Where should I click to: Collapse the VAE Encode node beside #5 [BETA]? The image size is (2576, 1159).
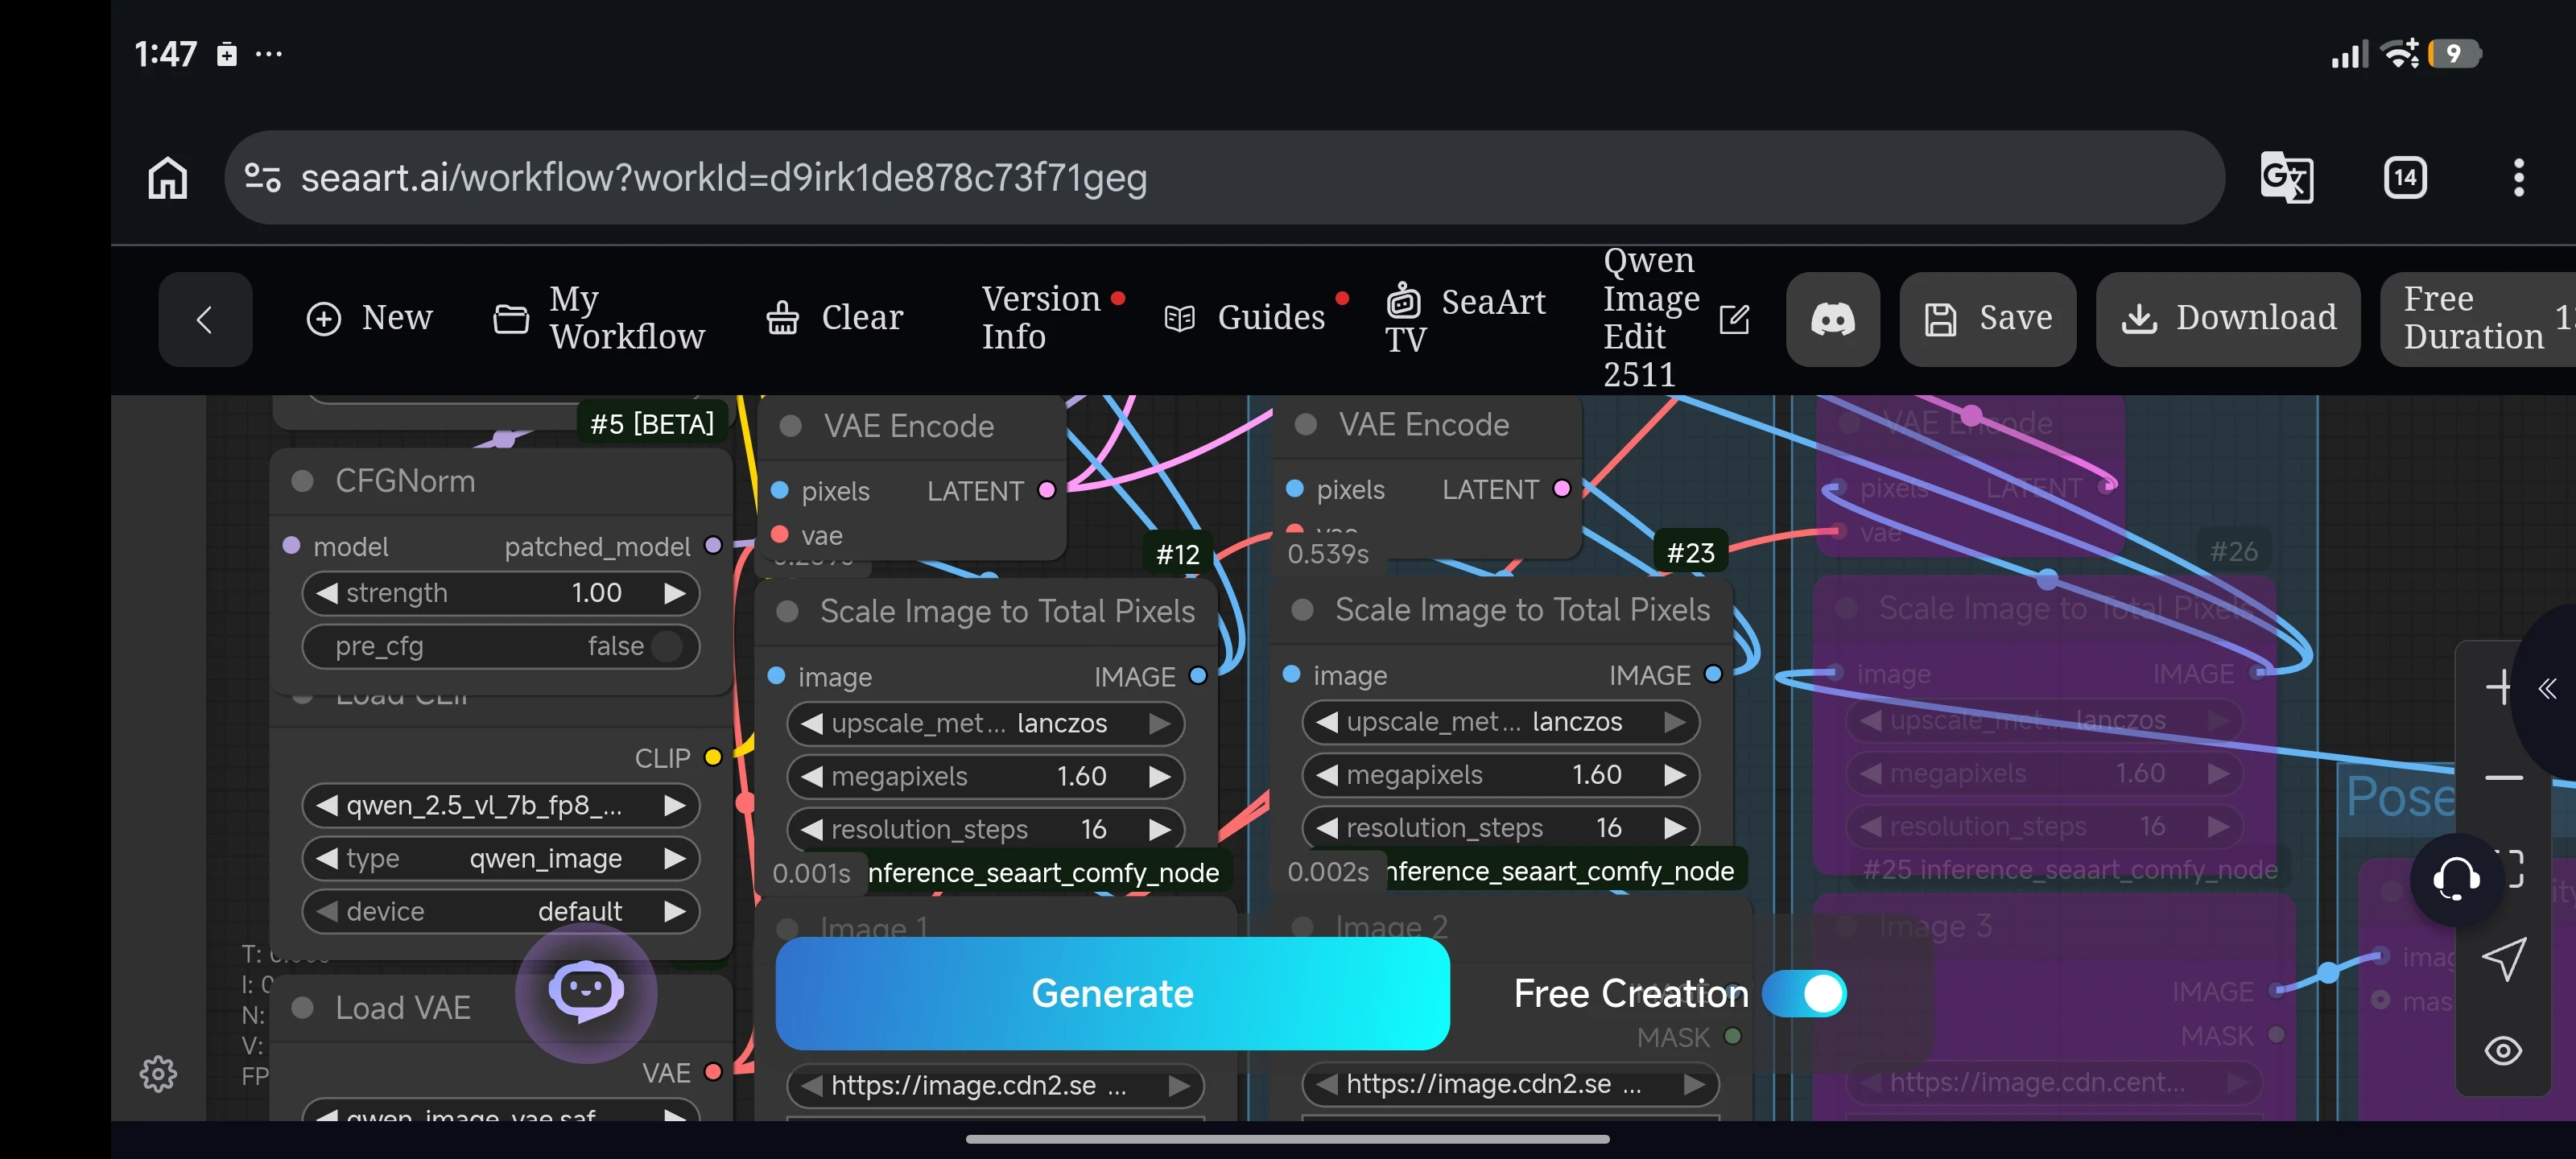click(790, 426)
